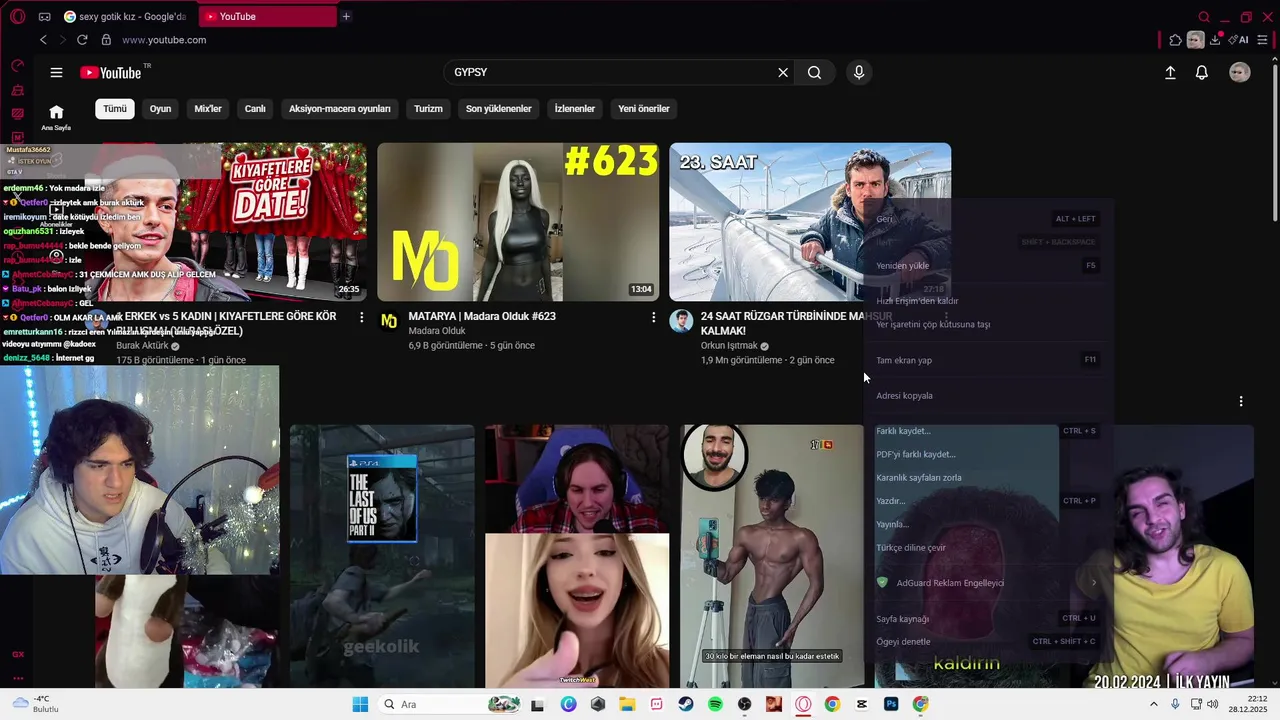
Task: Switch to the Google search tab
Action: 127,16
